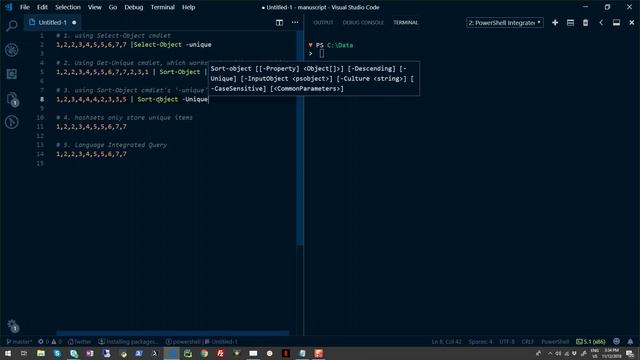
Task: Click the PowerShell version 5.1 (x86) indicator
Action: click(x=591, y=341)
